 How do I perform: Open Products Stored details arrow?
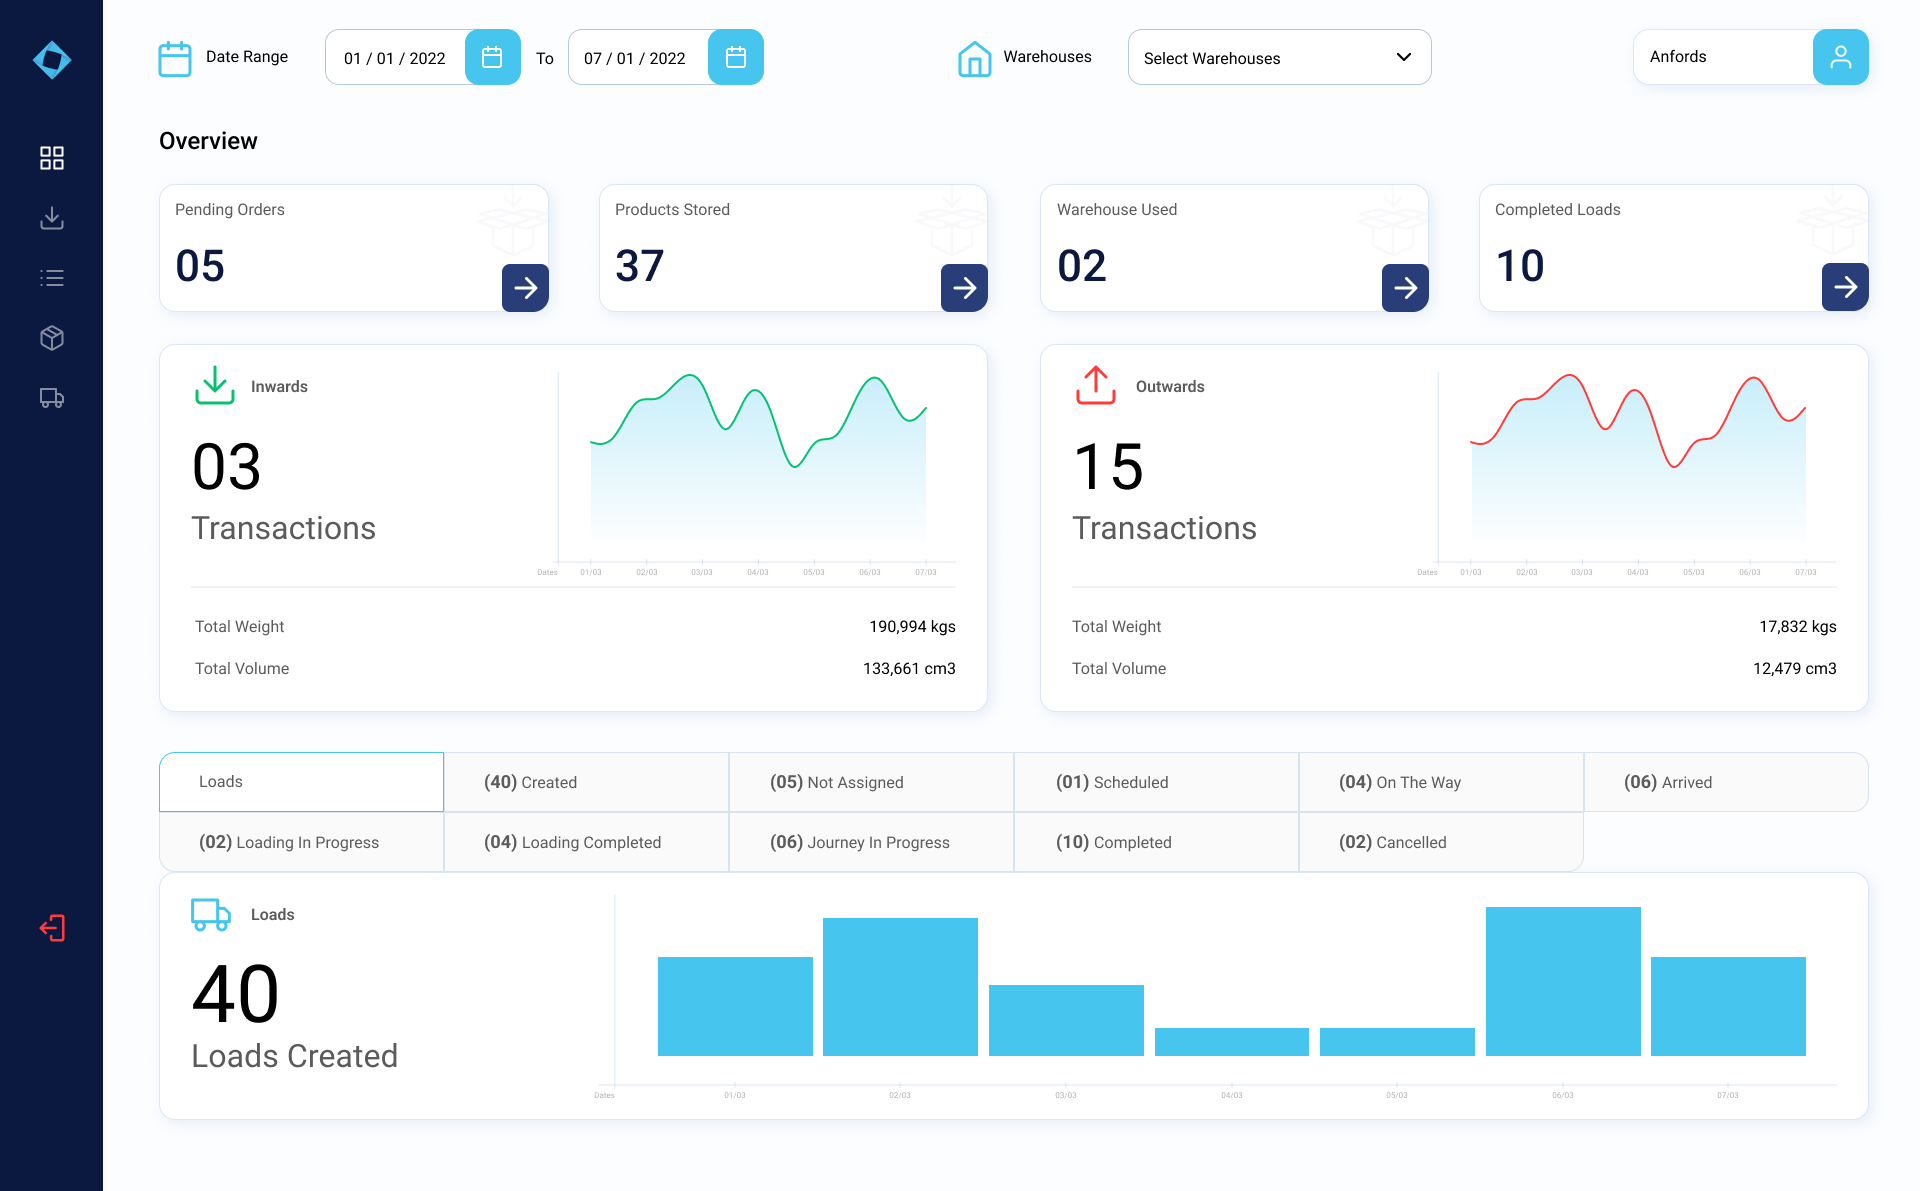[x=964, y=288]
